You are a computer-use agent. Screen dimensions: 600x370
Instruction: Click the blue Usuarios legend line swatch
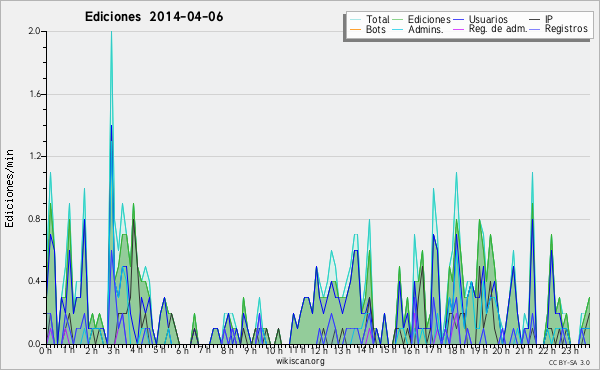458,20
